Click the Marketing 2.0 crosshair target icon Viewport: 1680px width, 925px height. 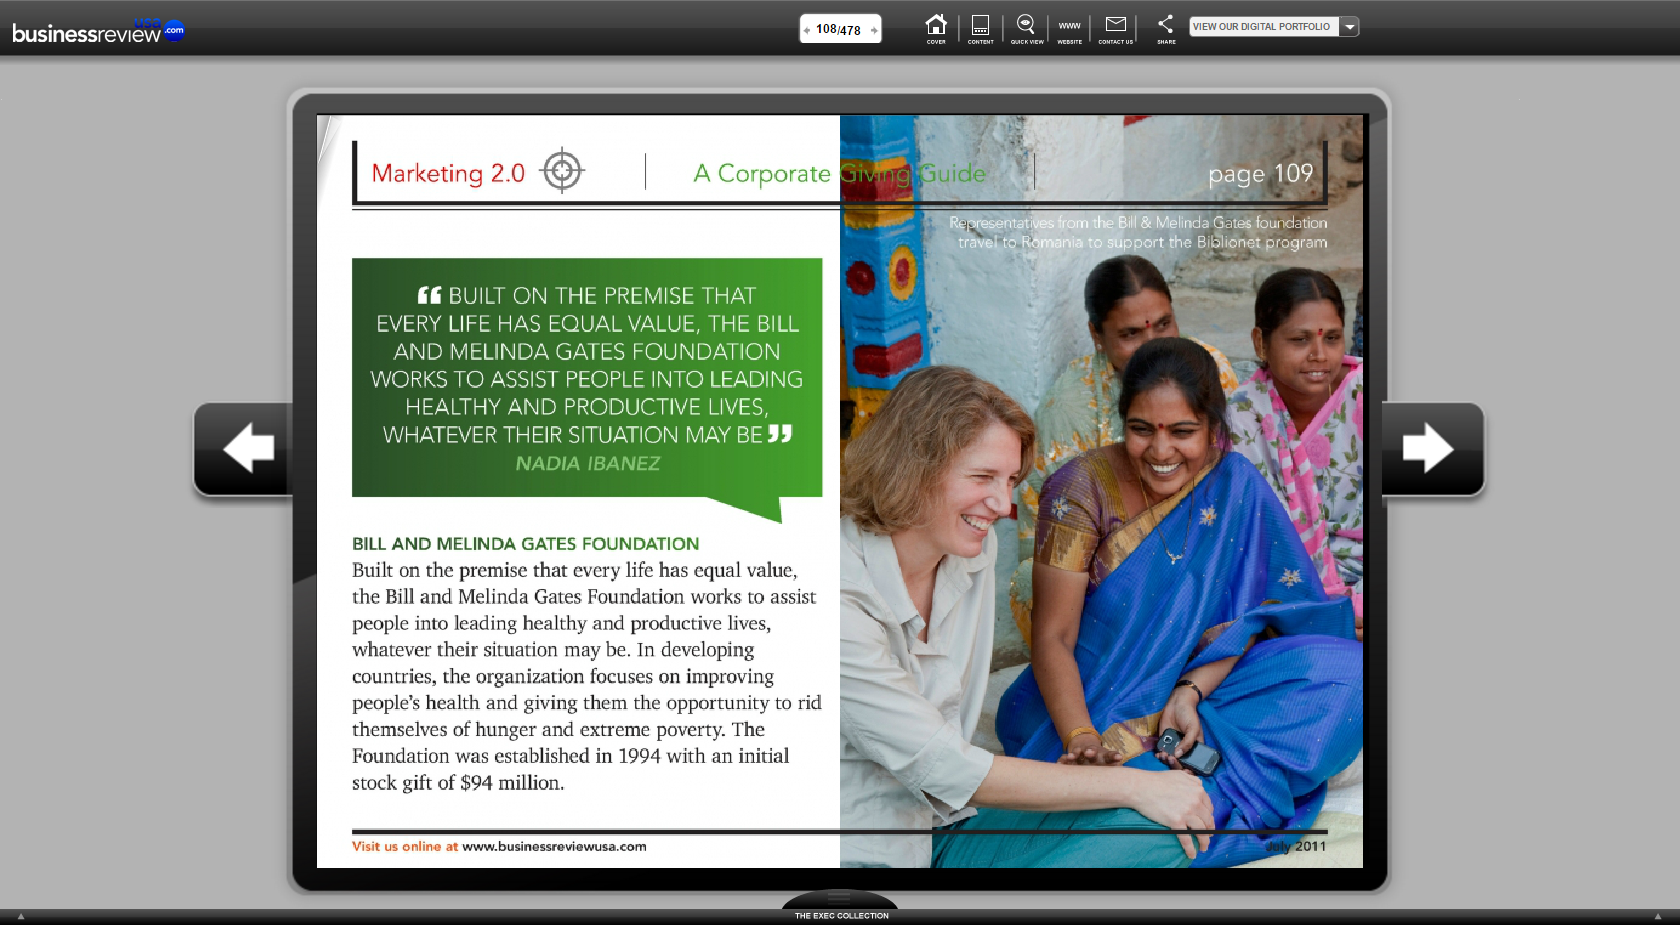coord(562,171)
